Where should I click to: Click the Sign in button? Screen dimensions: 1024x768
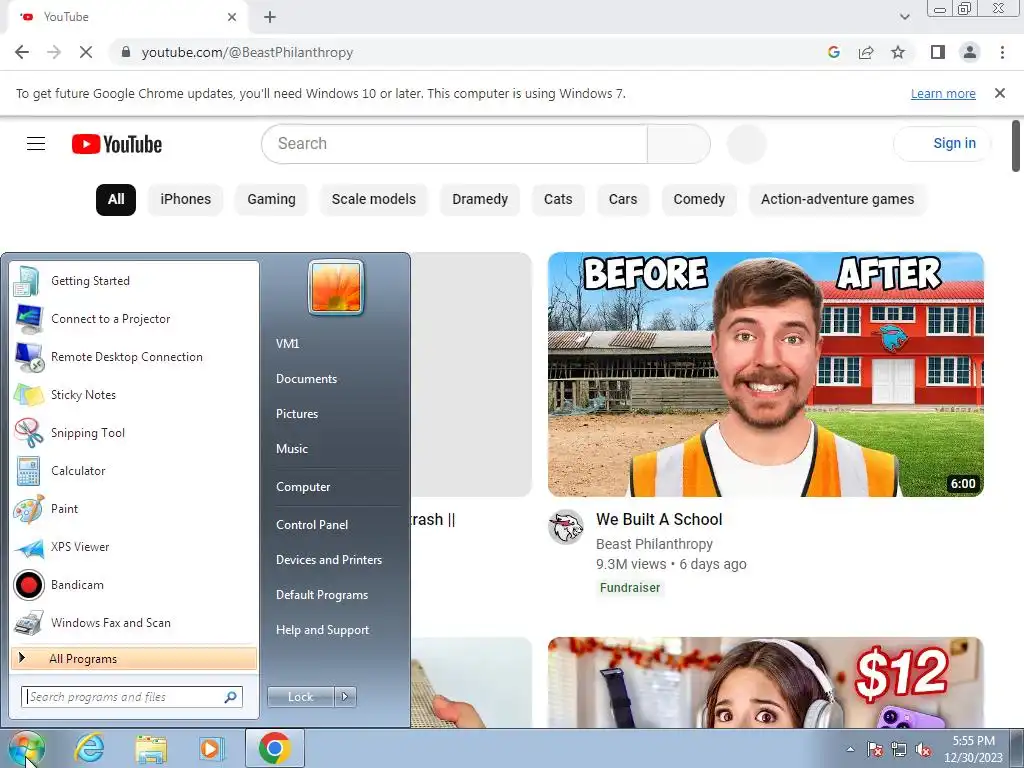(x=942, y=144)
